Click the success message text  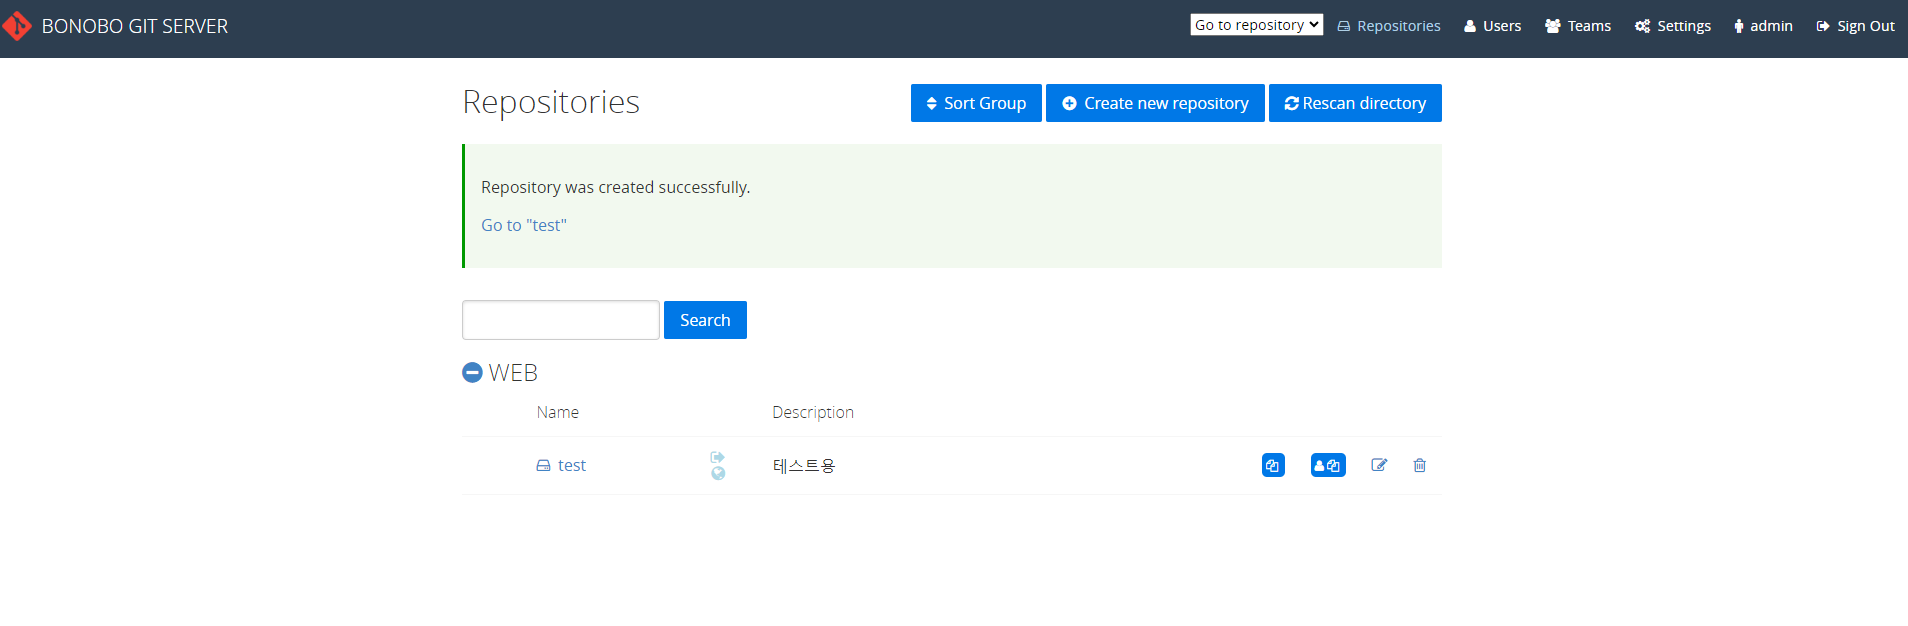(616, 187)
